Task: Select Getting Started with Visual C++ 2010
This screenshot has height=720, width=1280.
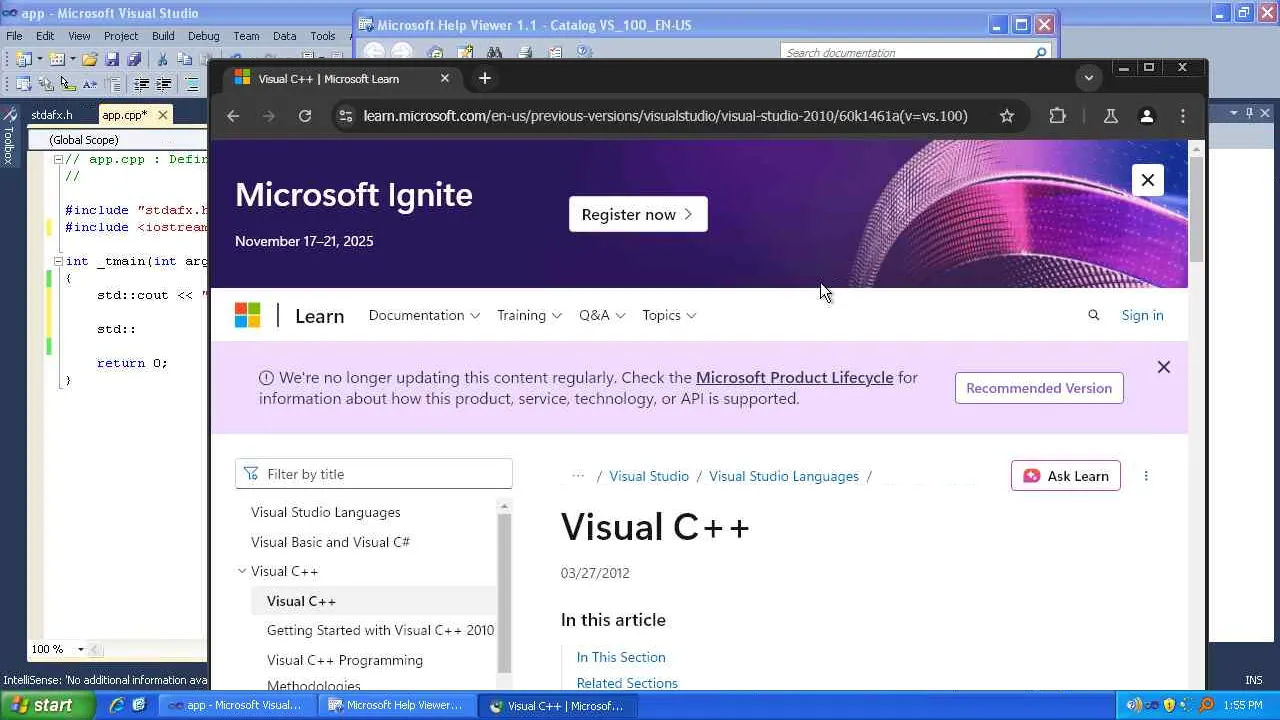Action: (x=380, y=630)
